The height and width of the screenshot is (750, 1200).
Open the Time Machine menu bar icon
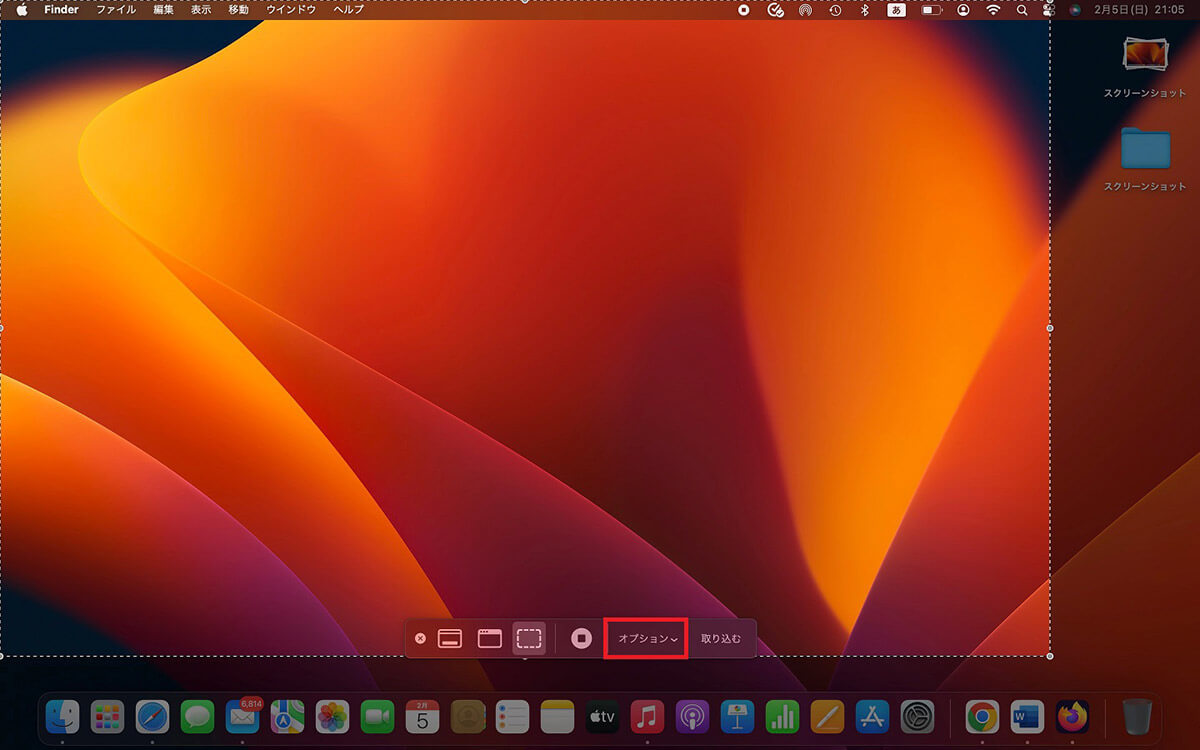835,10
